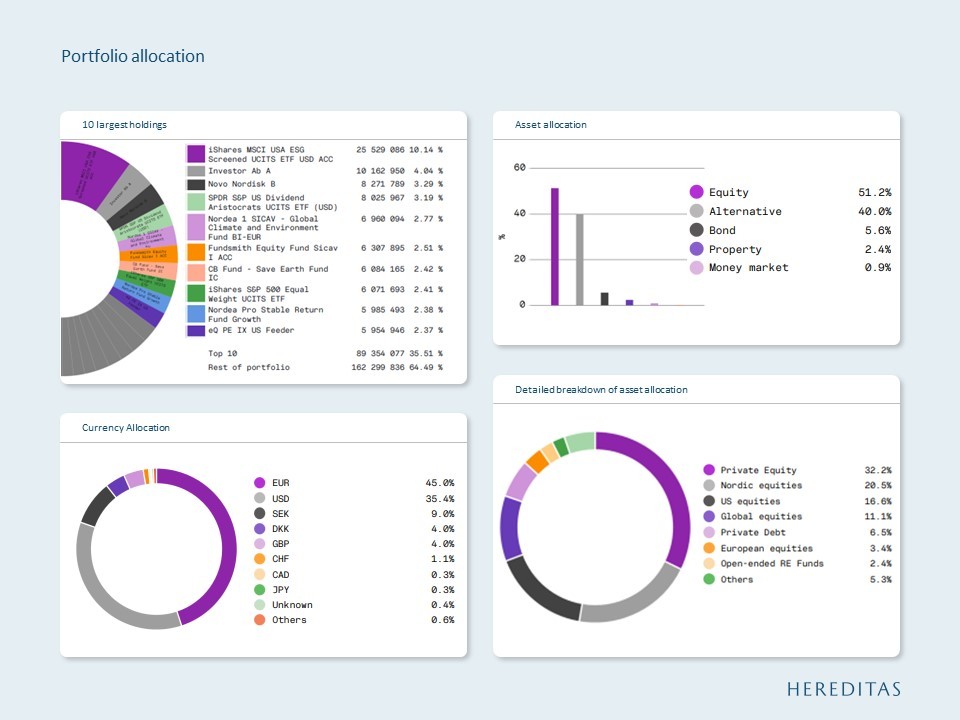Click the Money market legend dot
The image size is (960, 720).
pyautogui.click(x=696, y=268)
